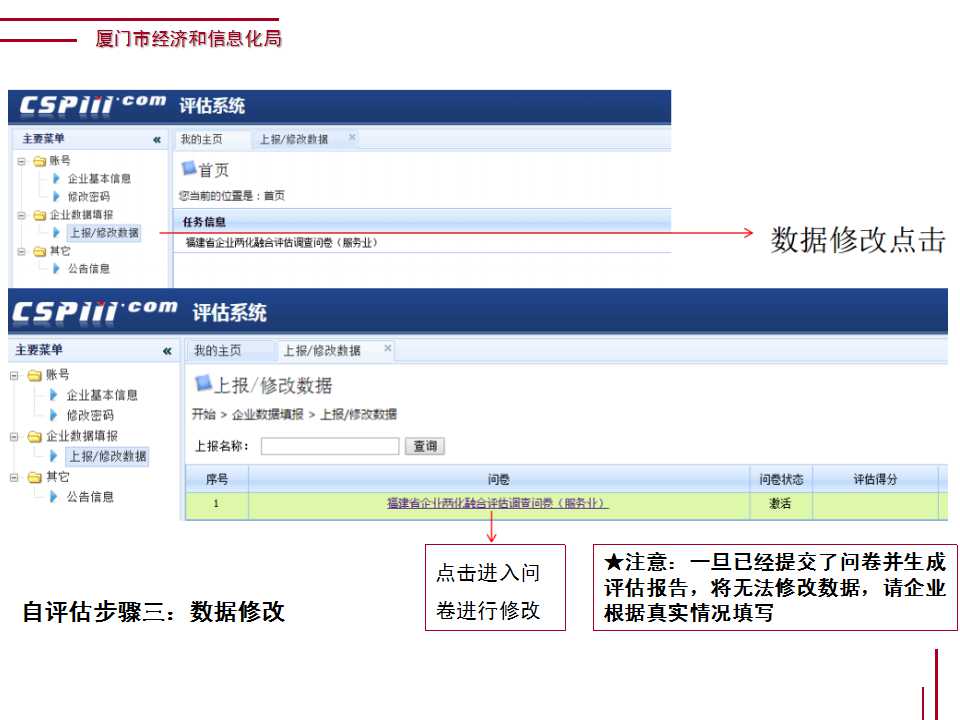Screen dimensions: 960x720
Task: Focus the 上报名称 text input field
Action: coord(330,446)
